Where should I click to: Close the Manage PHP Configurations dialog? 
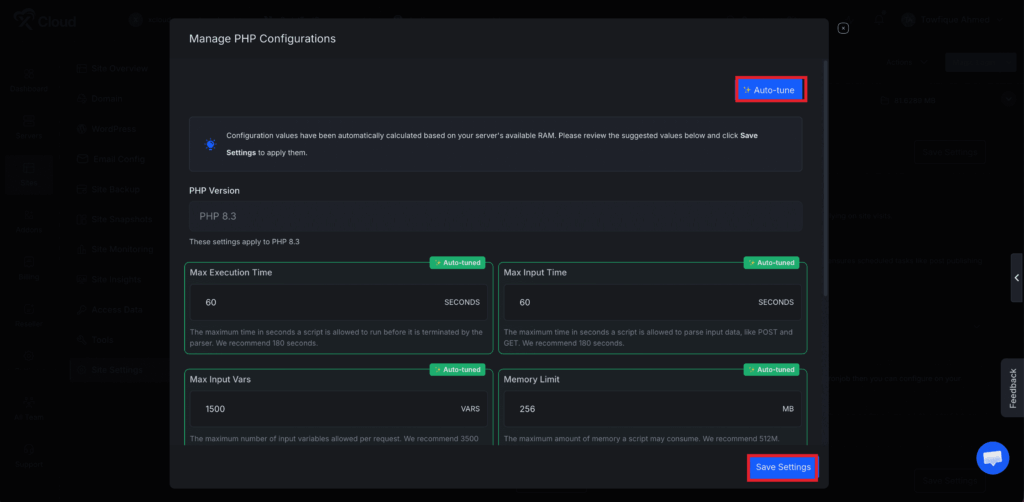(x=843, y=28)
